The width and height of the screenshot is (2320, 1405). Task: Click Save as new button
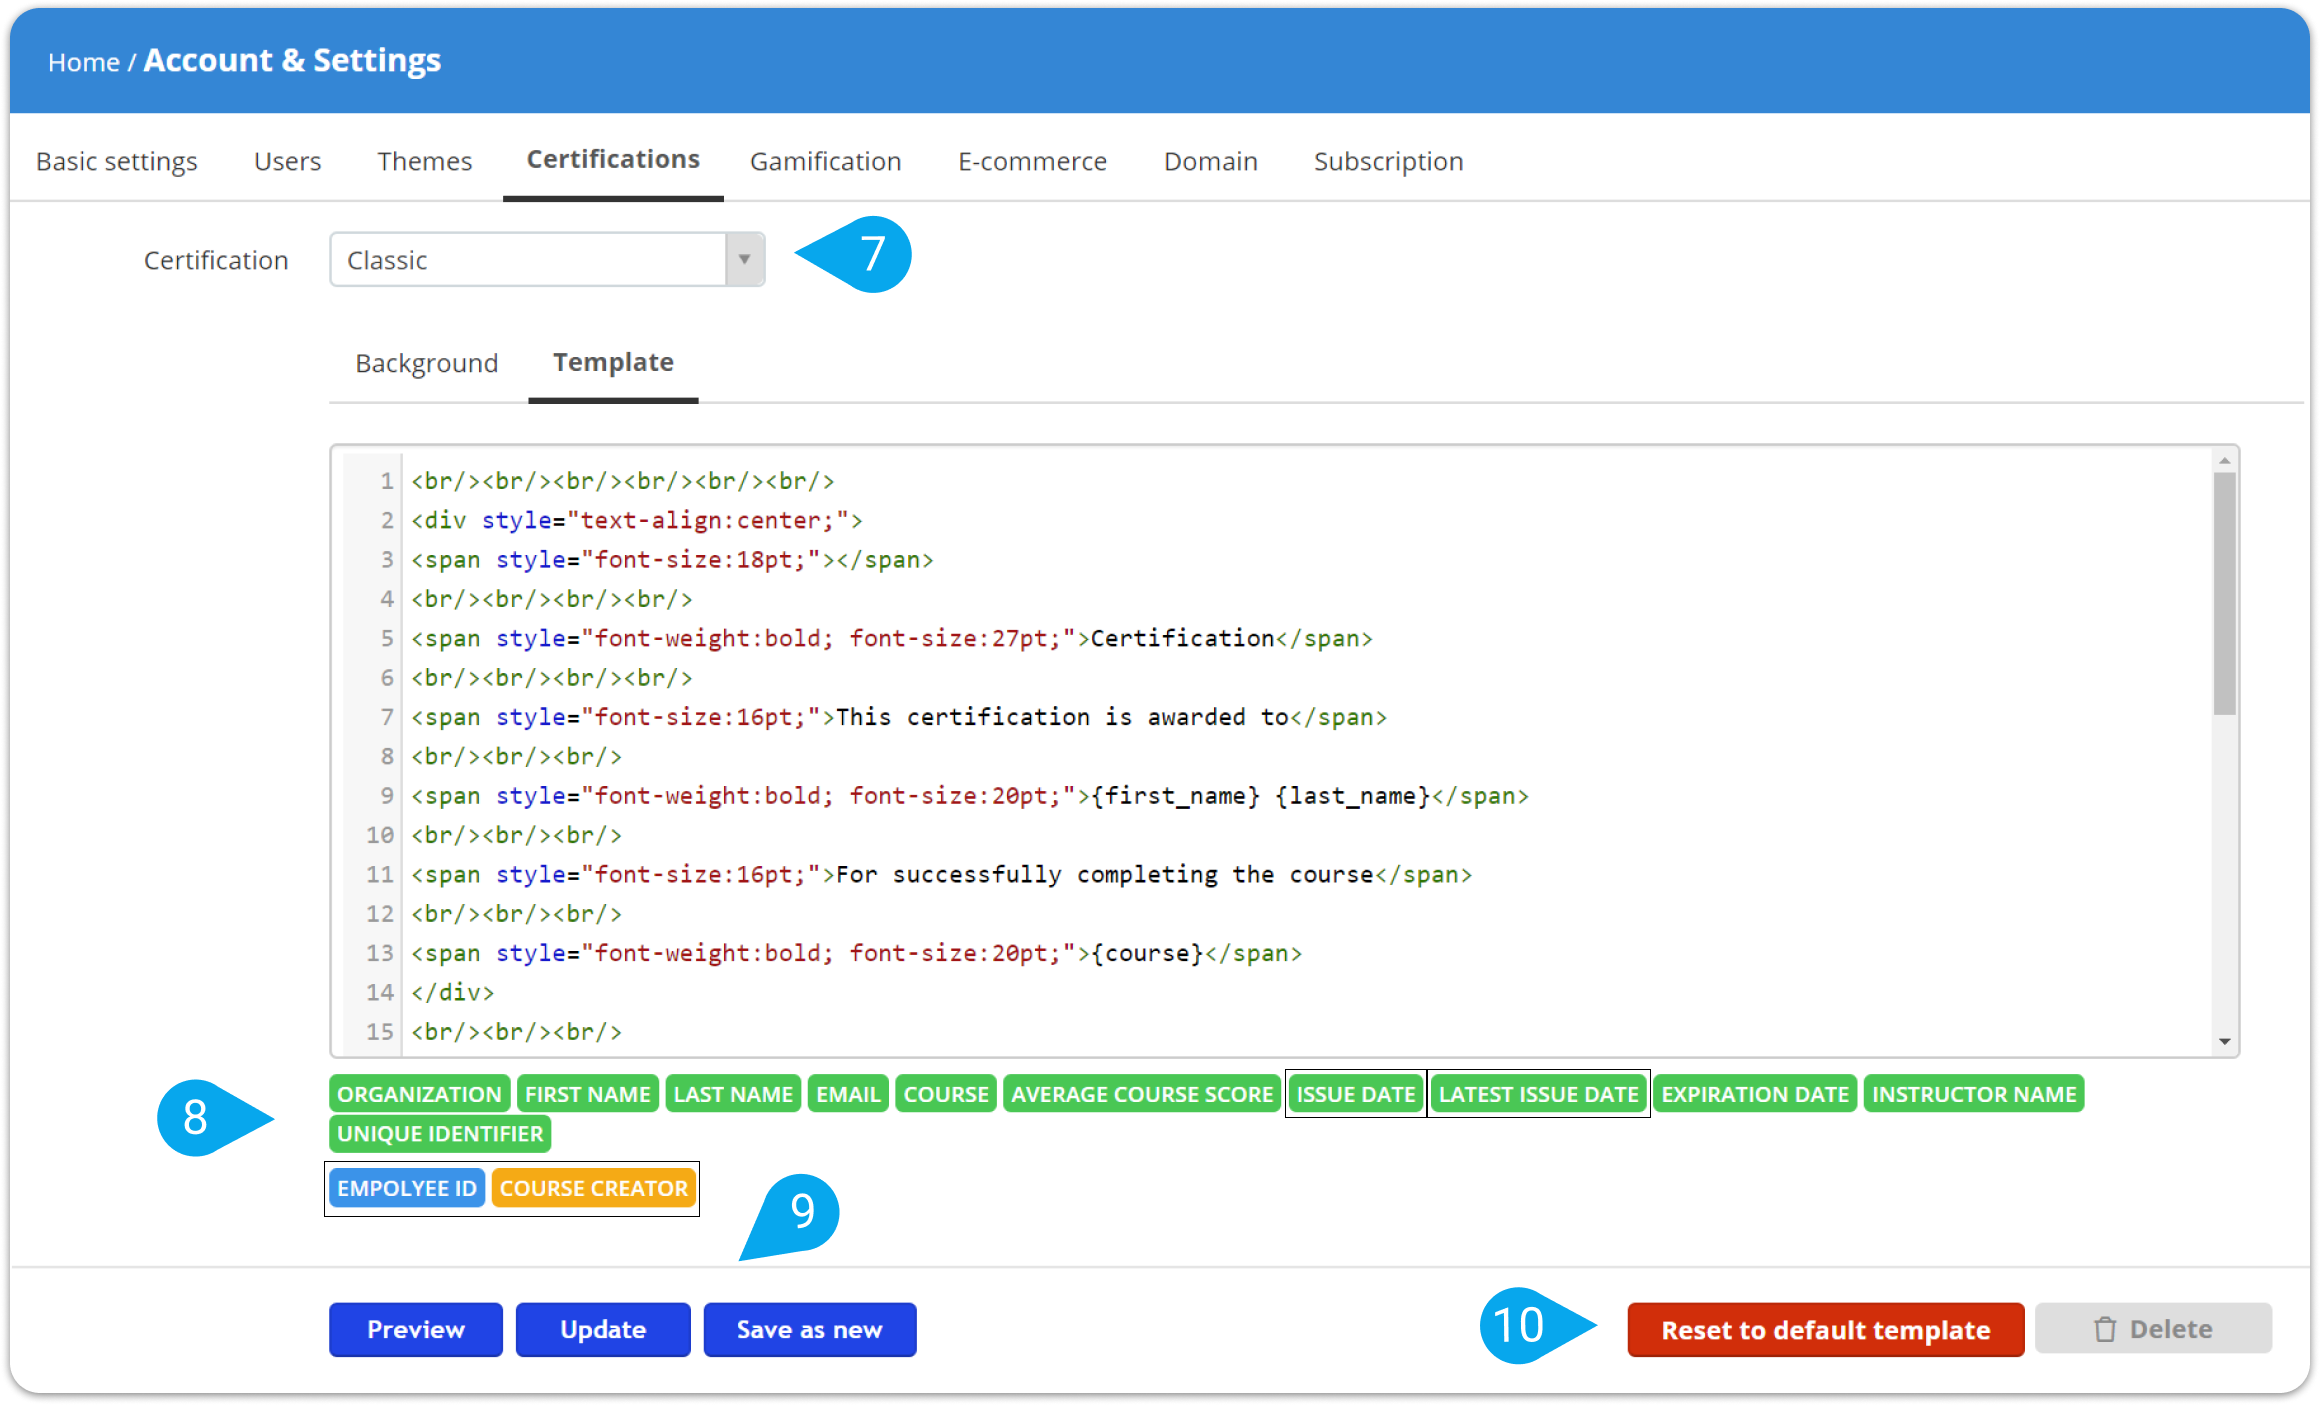810,1329
